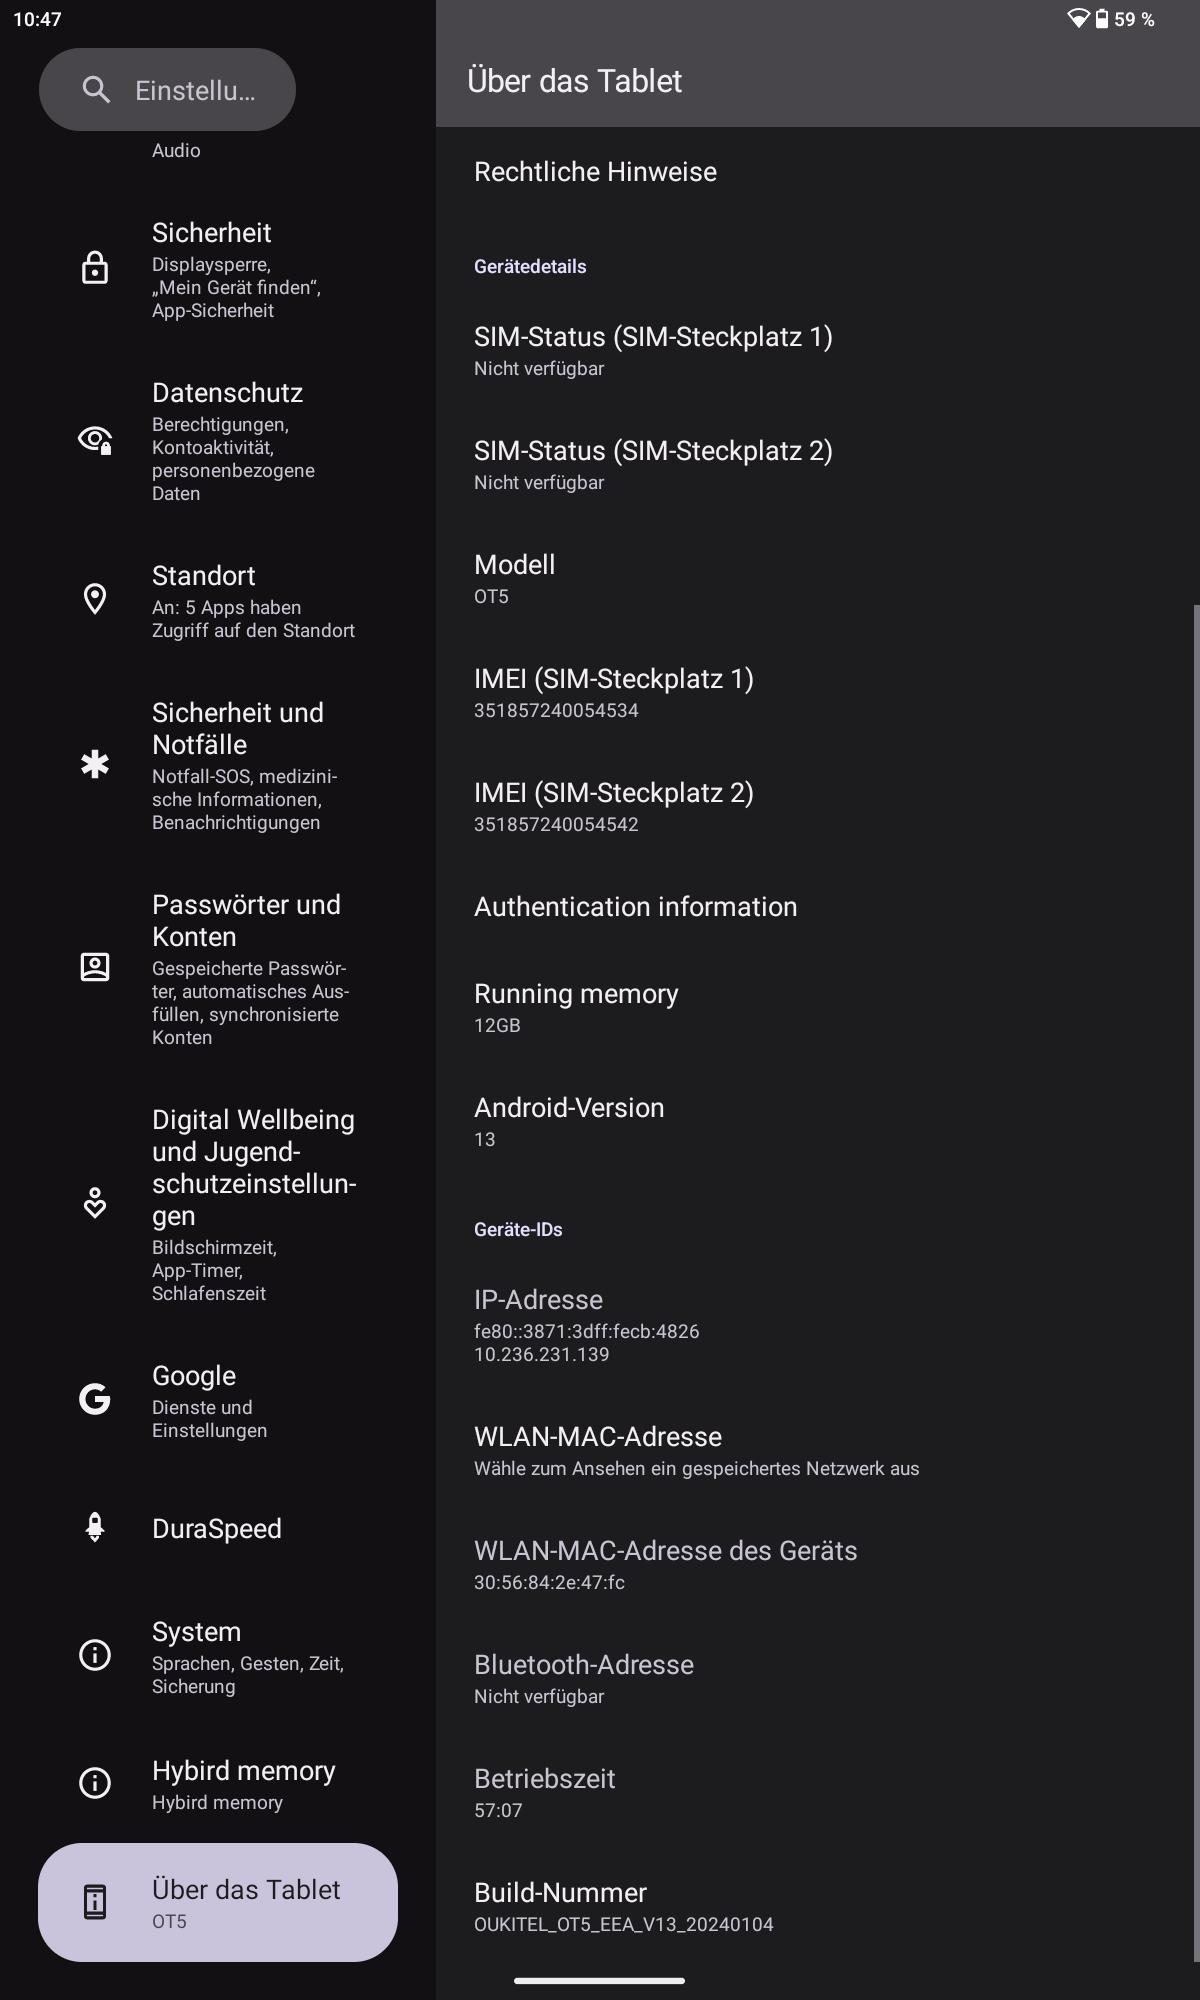Focus the Einstellungen search field

[x=167, y=90]
